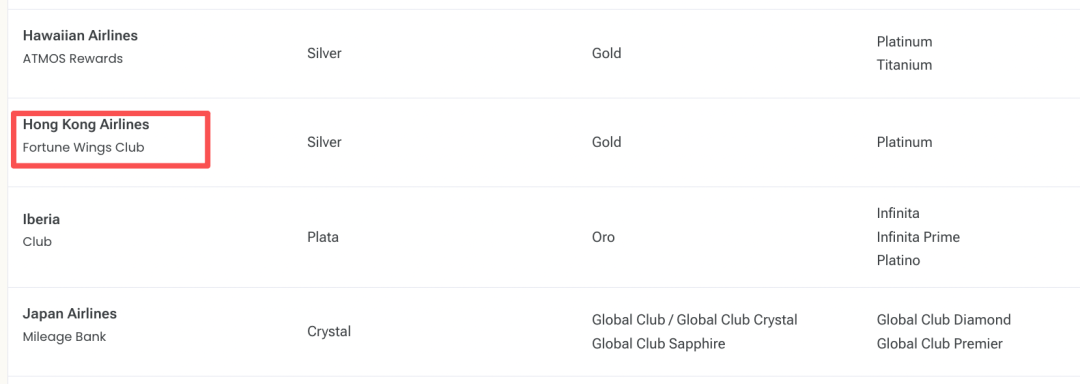The height and width of the screenshot is (384, 1080).
Task: Select the Crystal tier for Japan Airlines
Action: pos(329,332)
